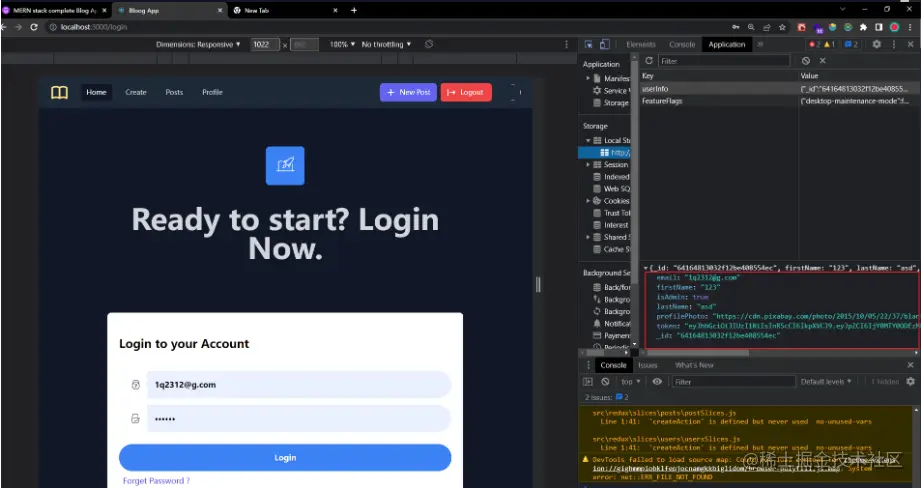Select the userInfo key row
The height and width of the screenshot is (488, 921).
[780, 89]
